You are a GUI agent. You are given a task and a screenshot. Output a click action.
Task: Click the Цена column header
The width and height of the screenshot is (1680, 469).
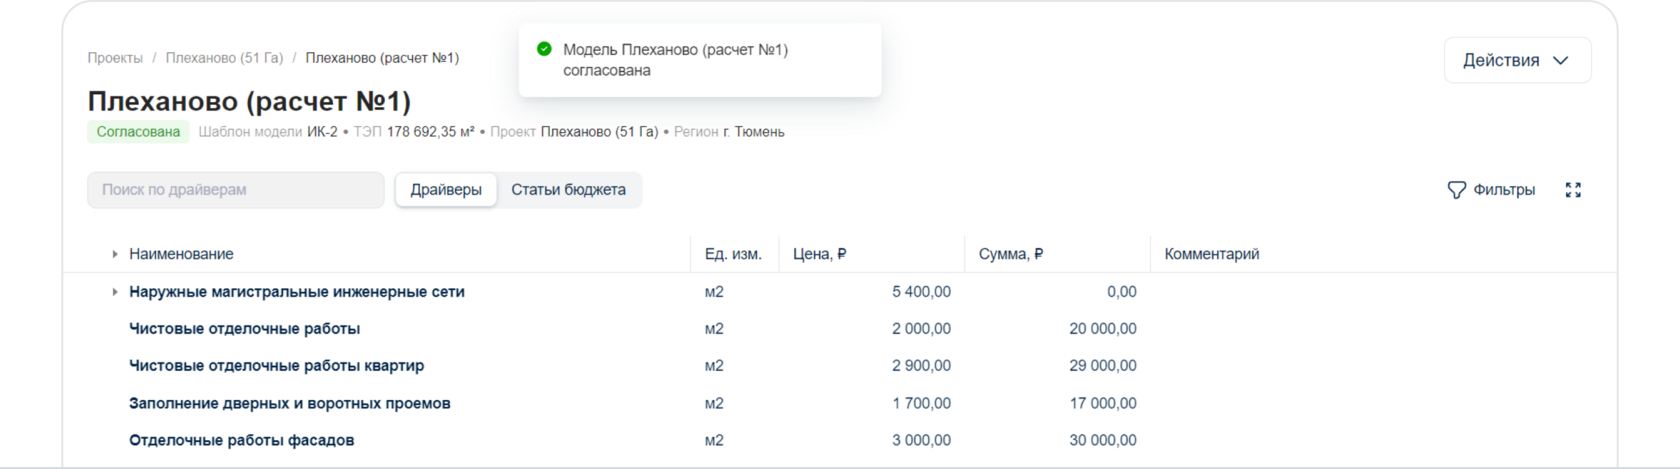click(x=819, y=254)
